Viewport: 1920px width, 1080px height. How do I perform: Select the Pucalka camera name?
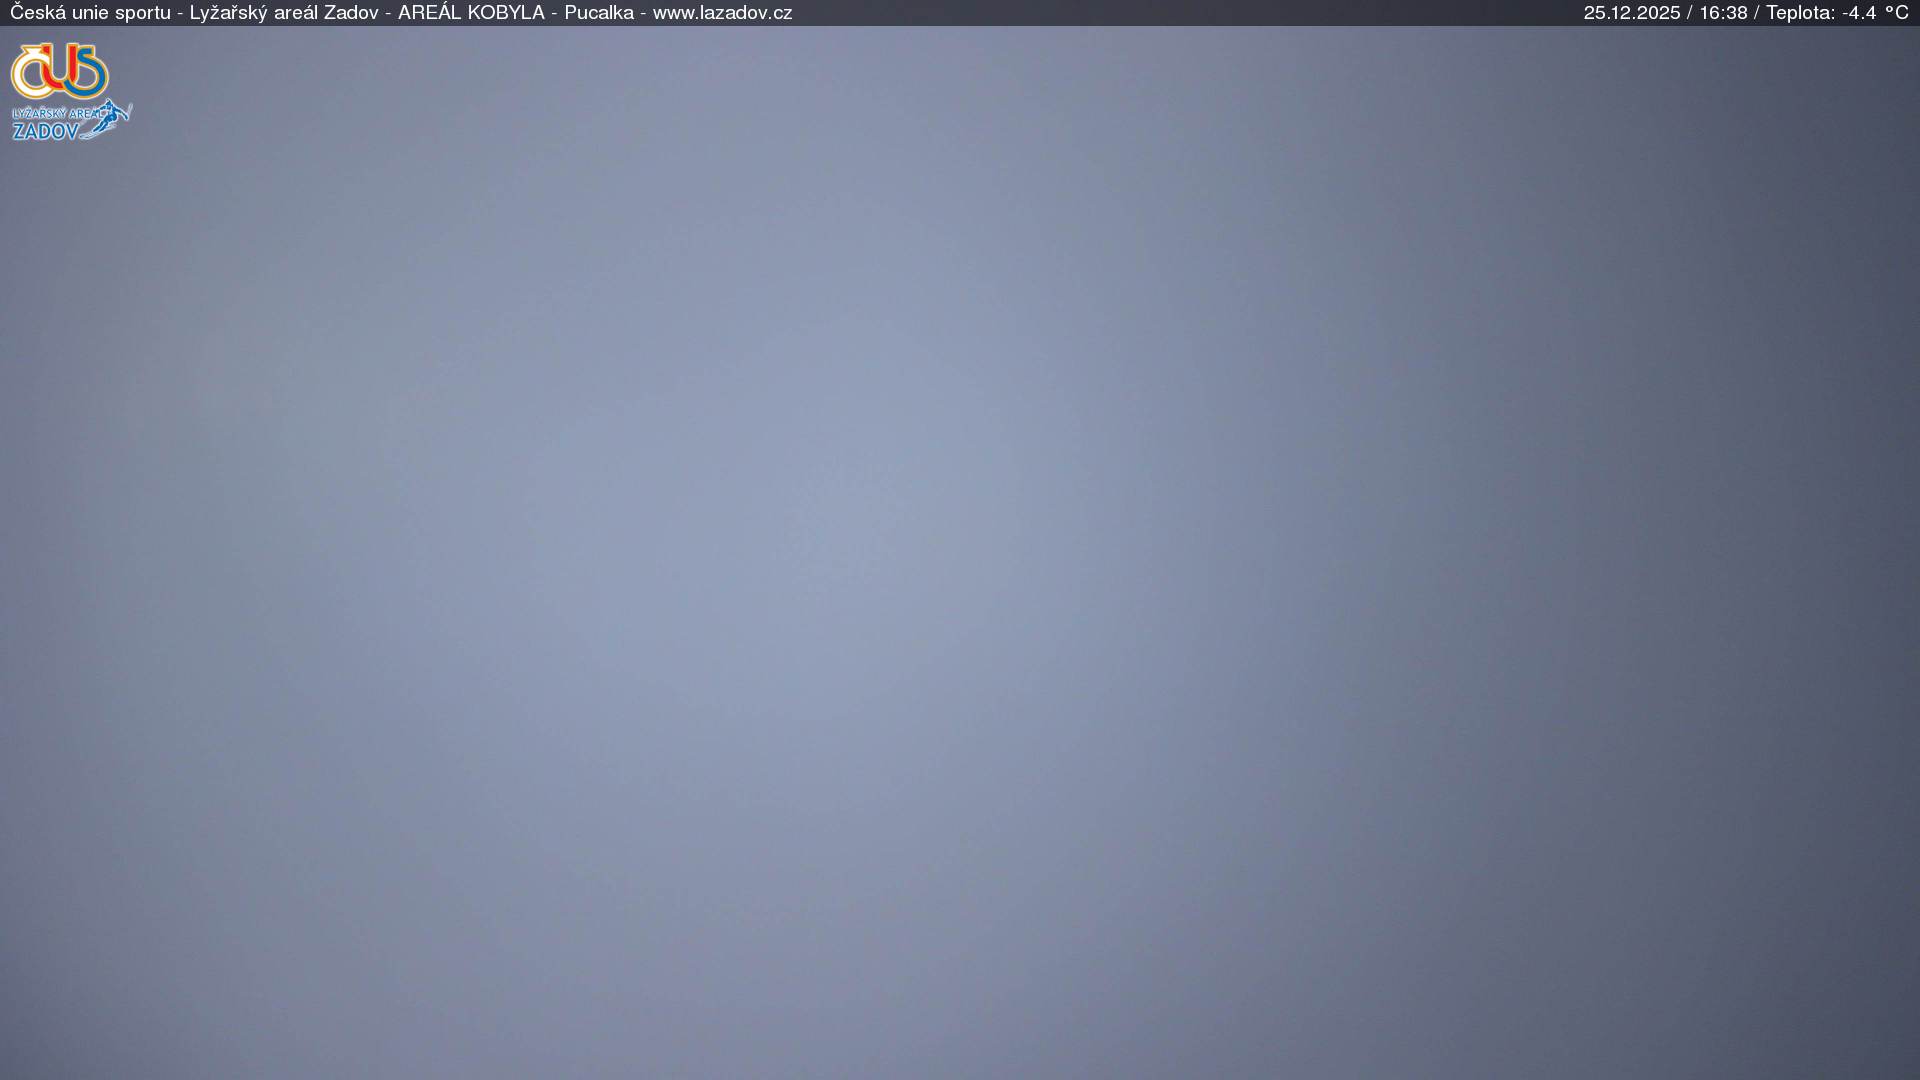(598, 13)
